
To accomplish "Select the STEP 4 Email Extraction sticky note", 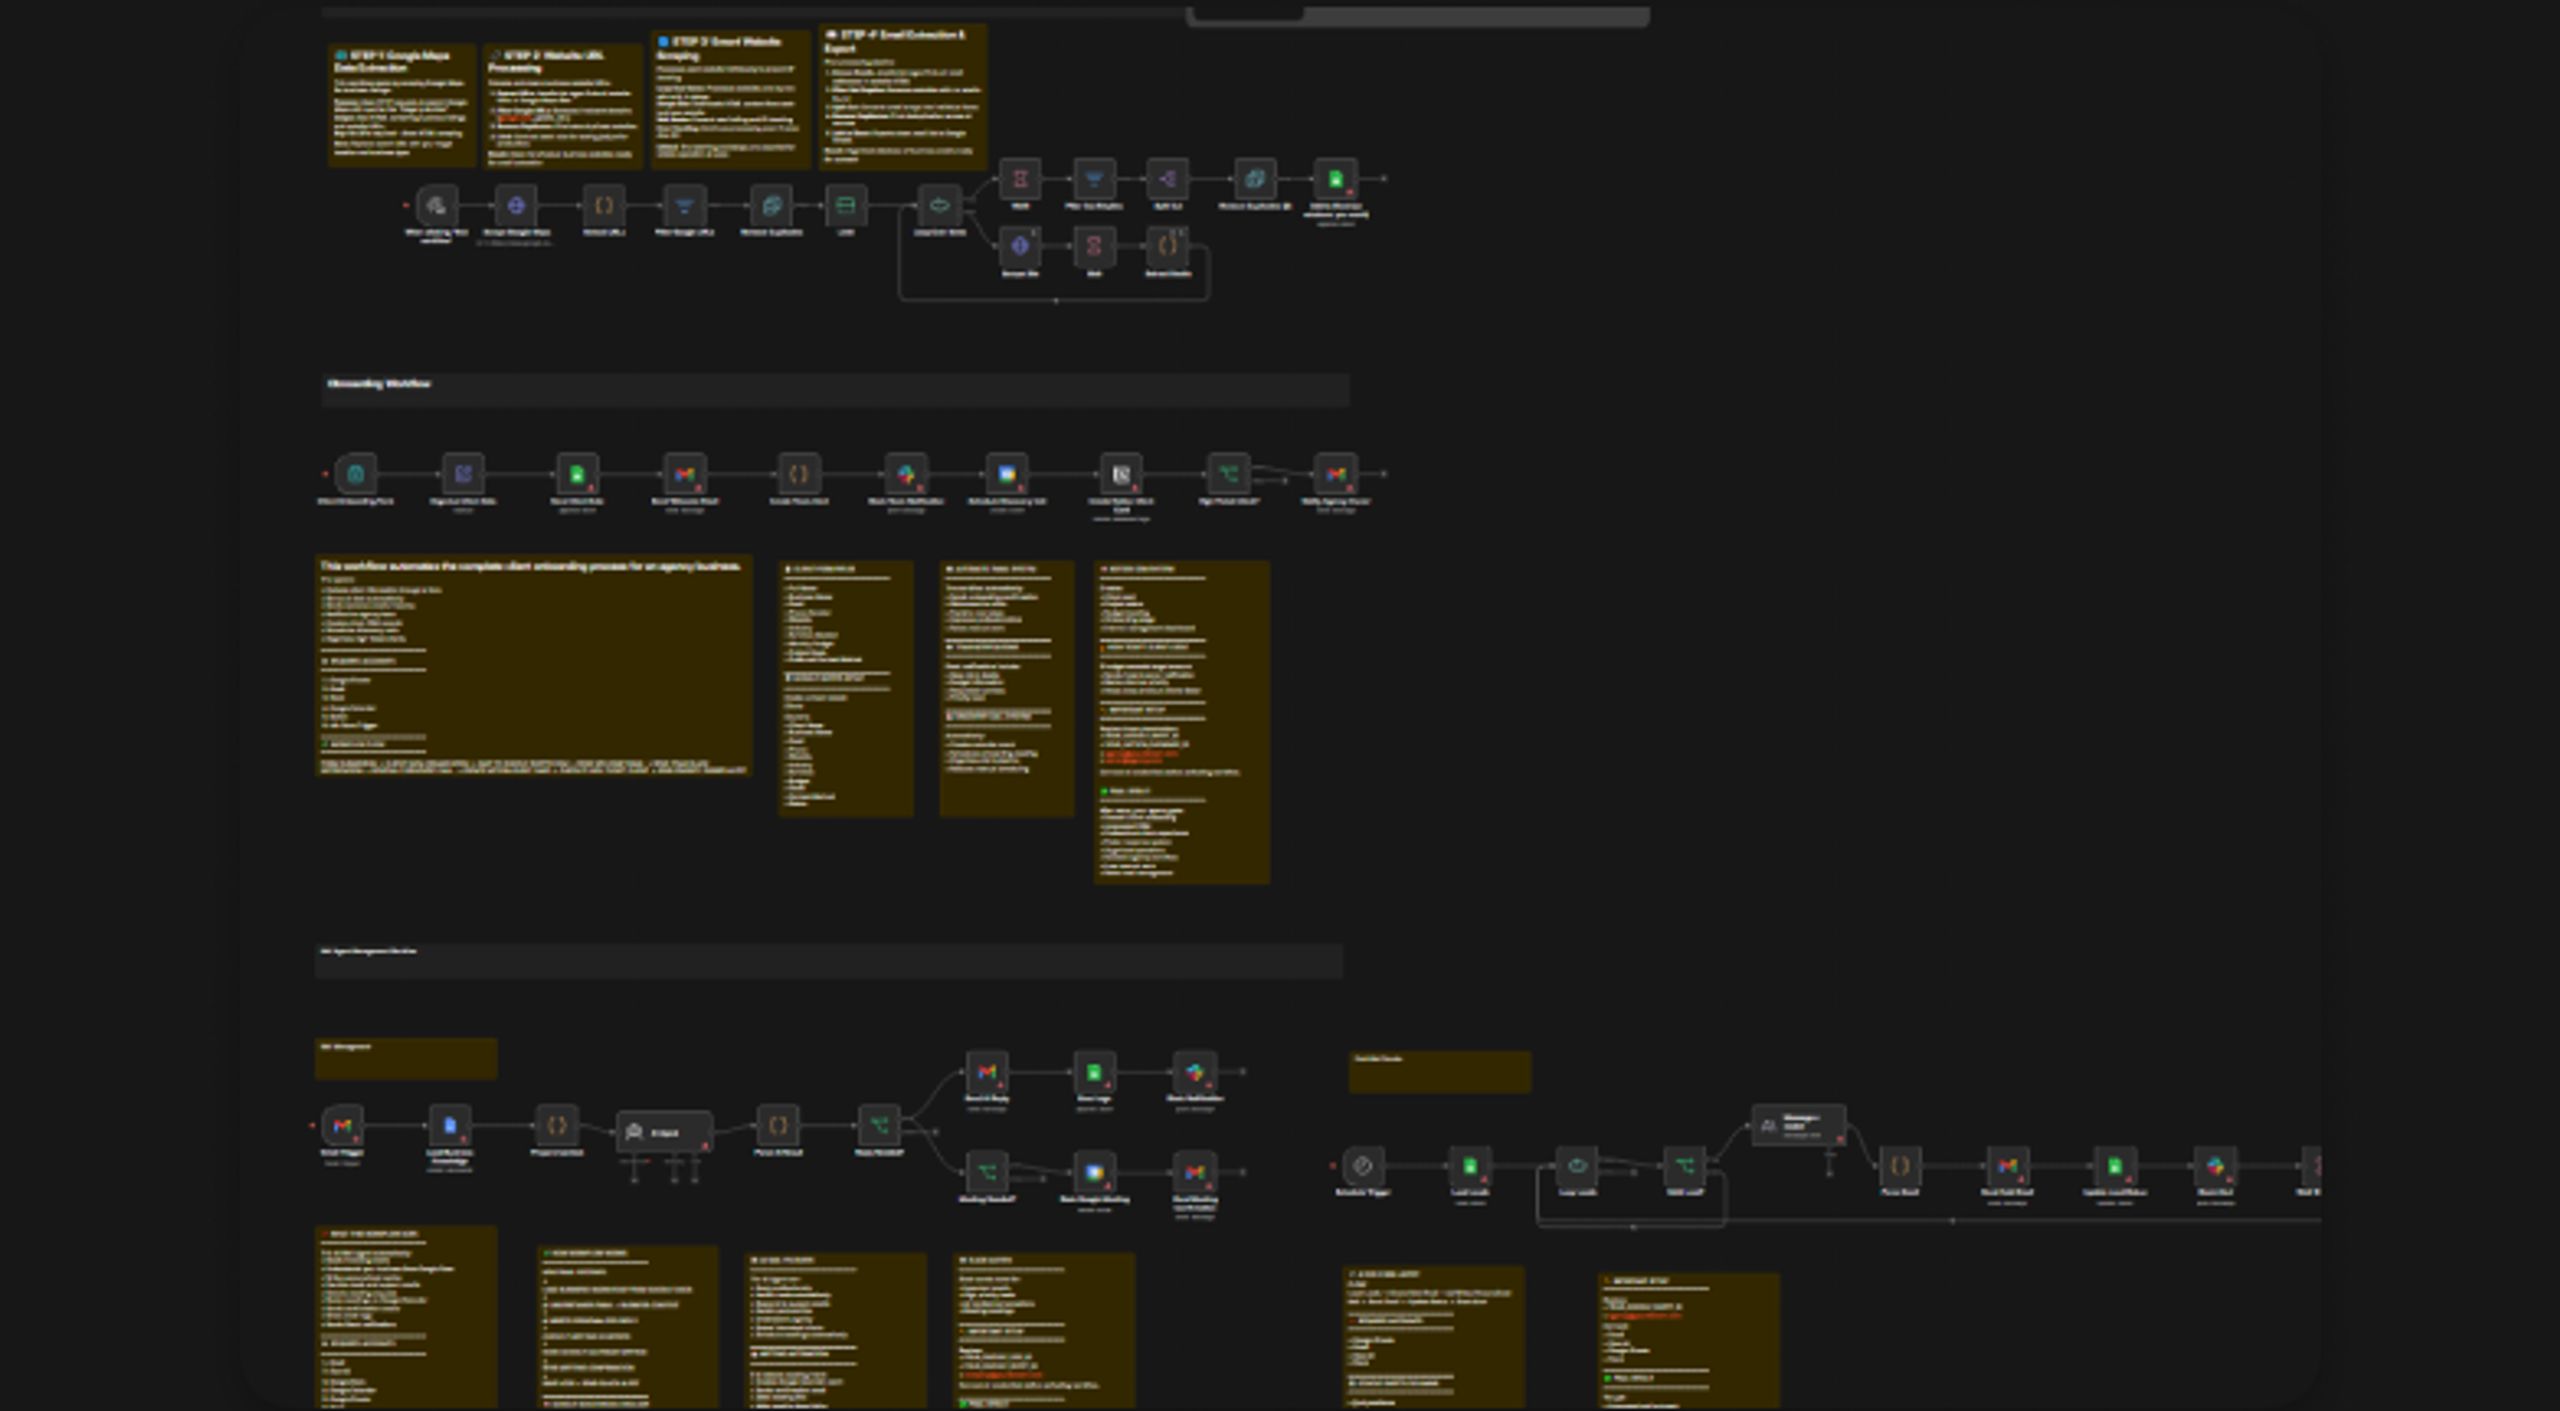I will click(903, 97).
